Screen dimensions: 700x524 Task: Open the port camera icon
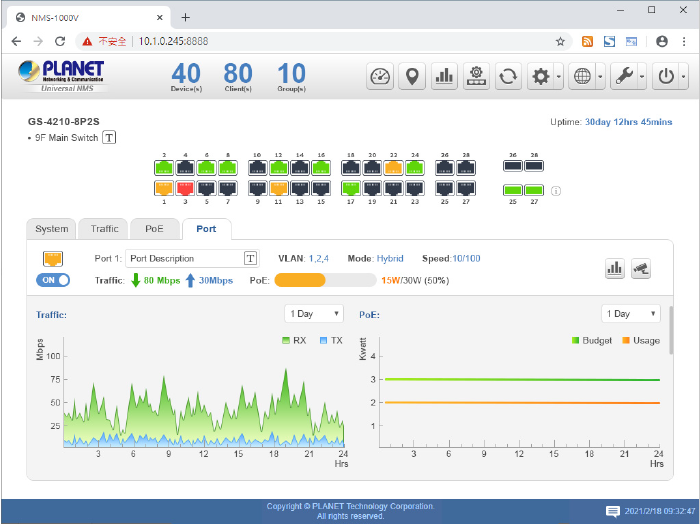pos(641,268)
